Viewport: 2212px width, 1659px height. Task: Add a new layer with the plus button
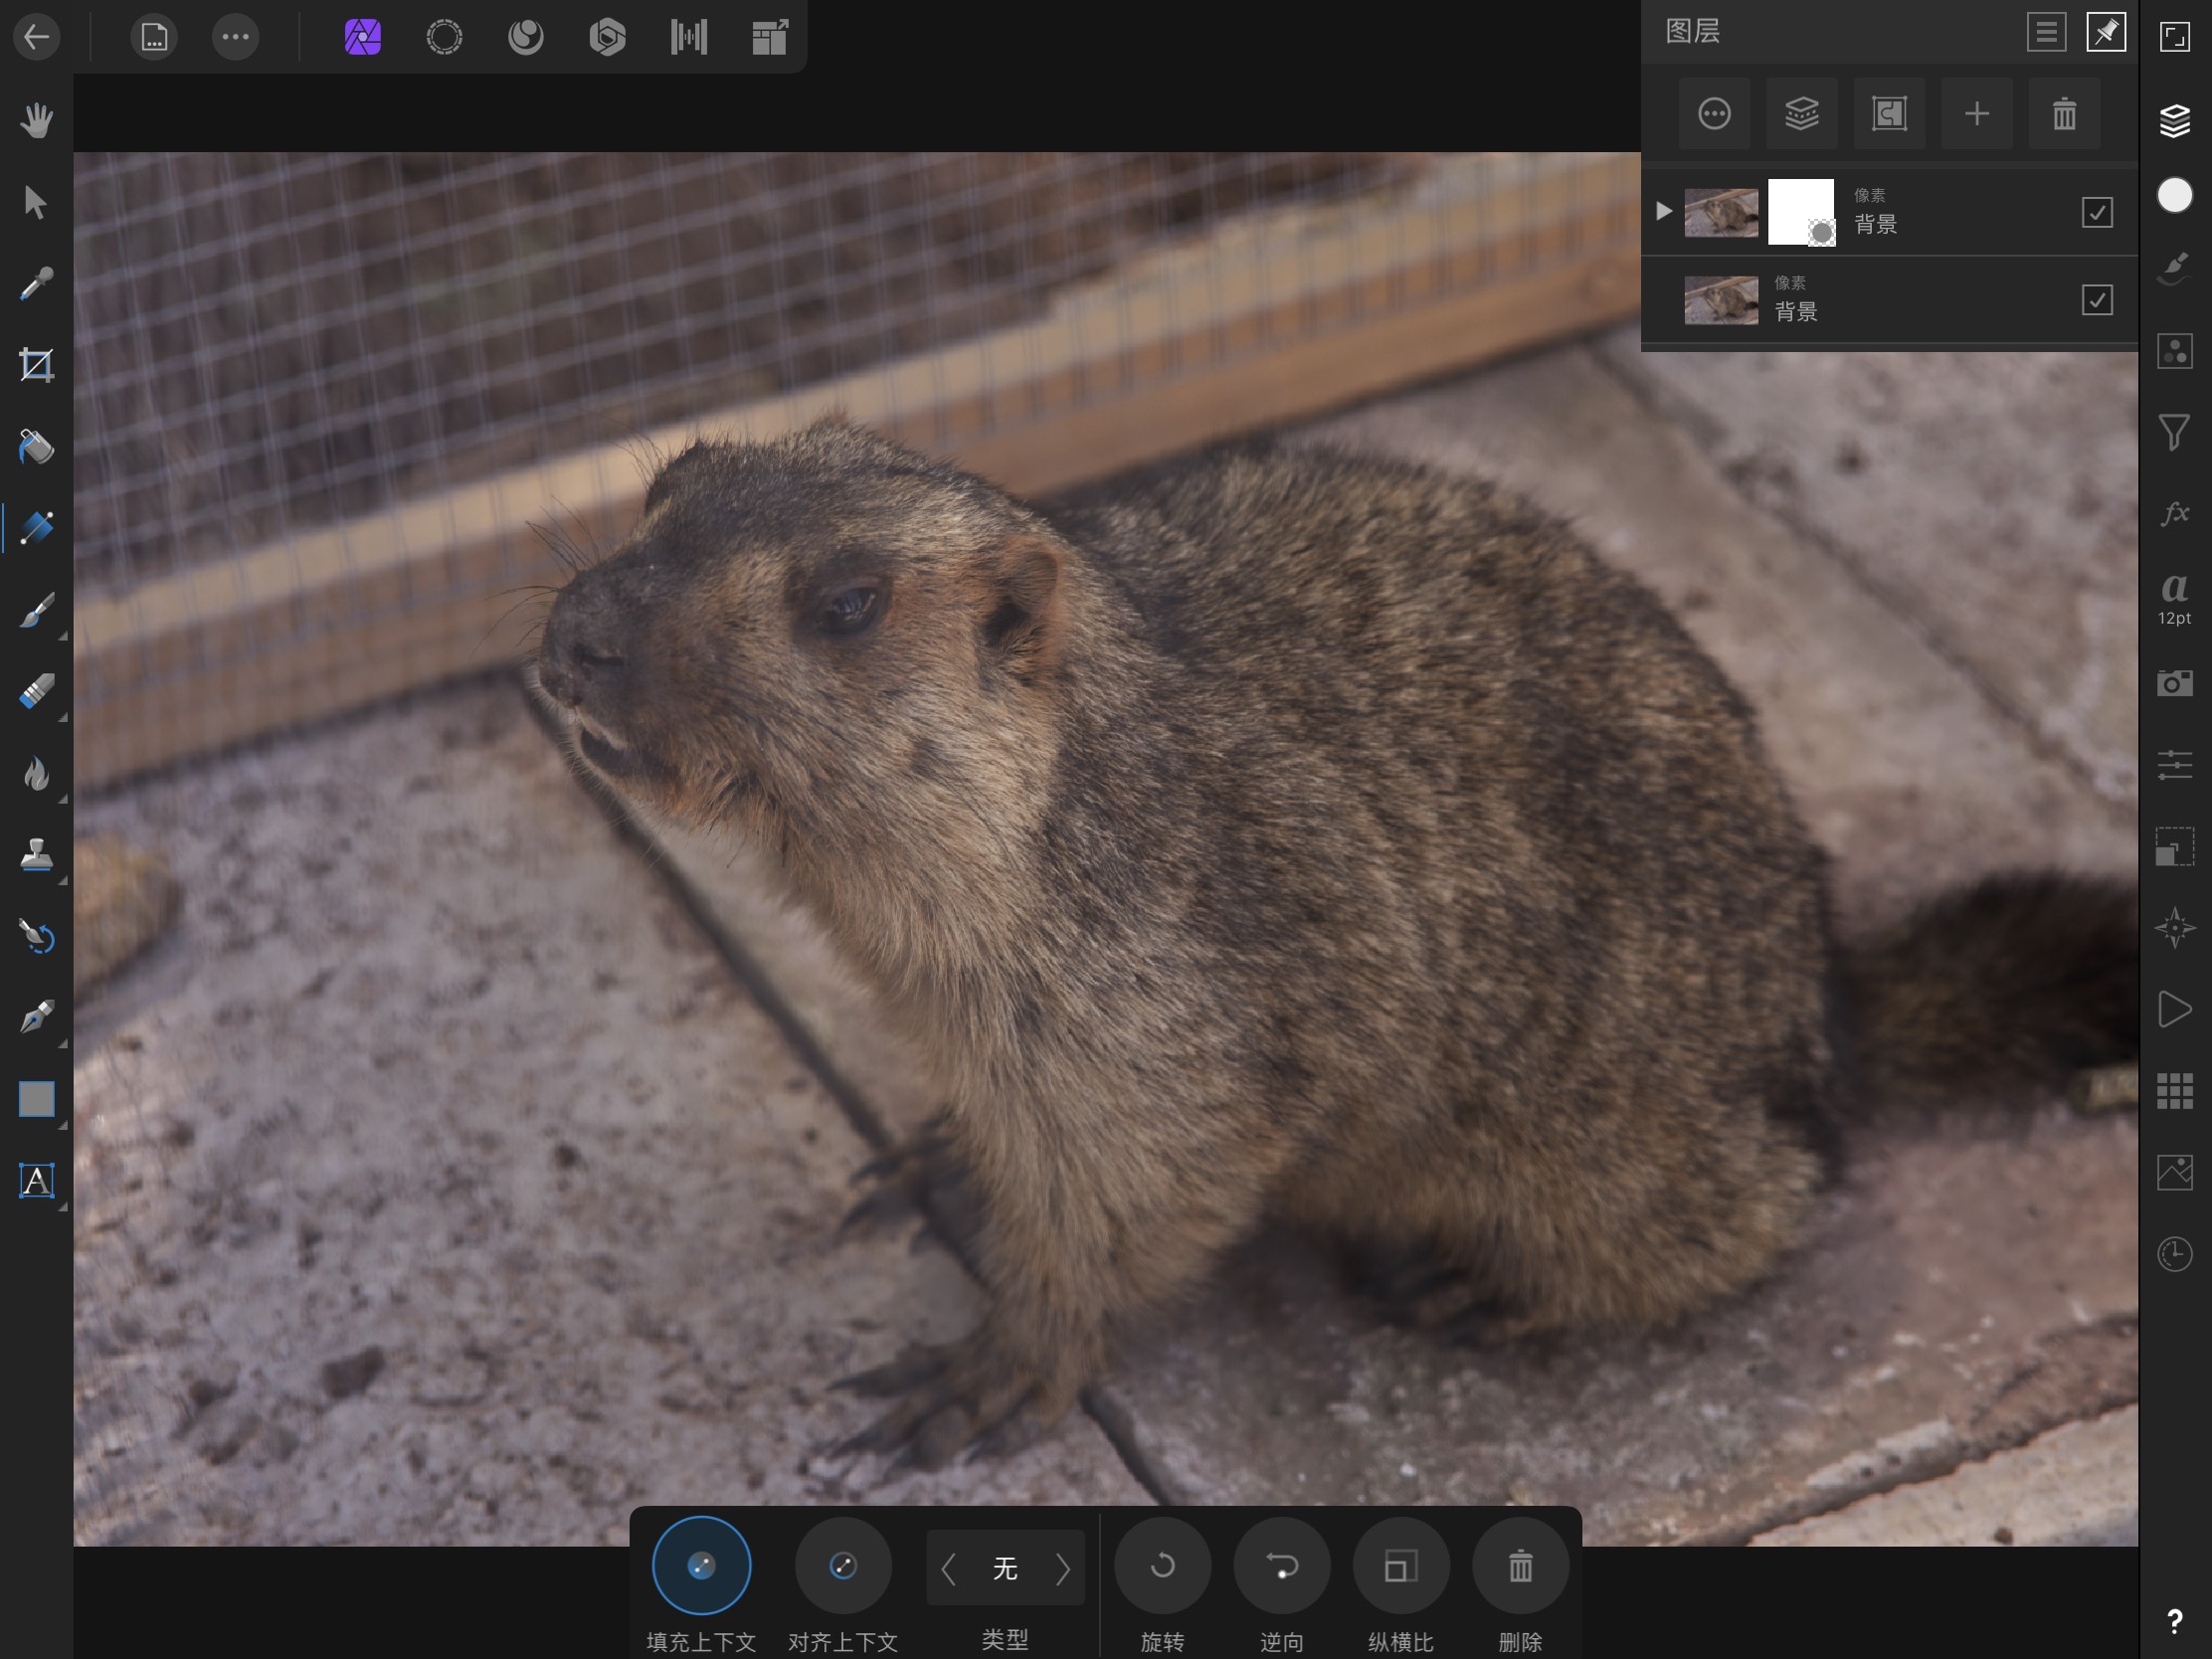1977,113
